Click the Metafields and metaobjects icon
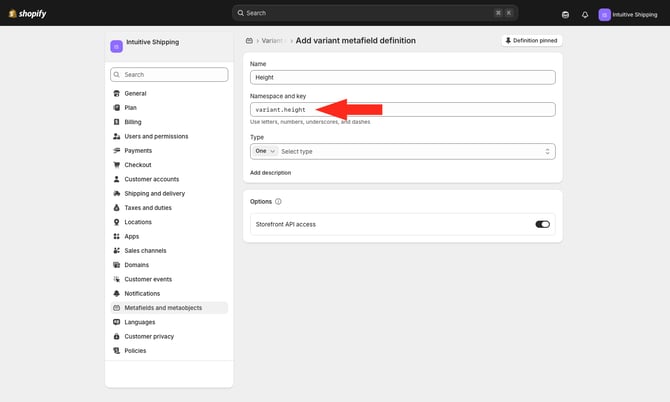 (x=116, y=308)
